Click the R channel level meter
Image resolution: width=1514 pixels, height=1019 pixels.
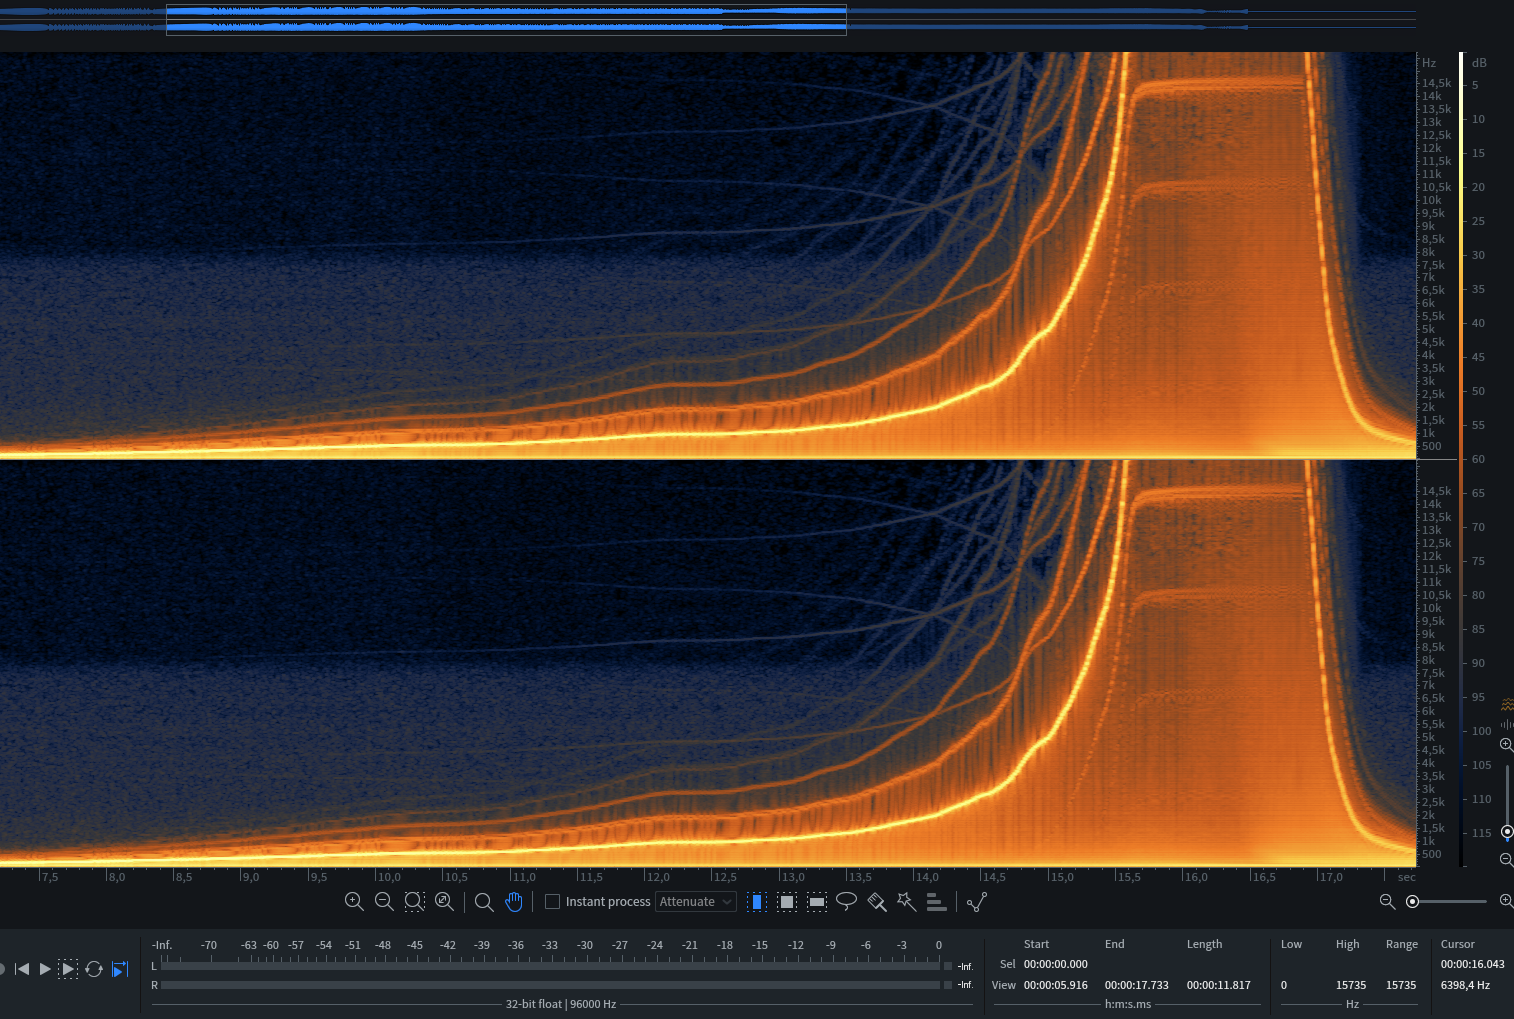(550, 985)
